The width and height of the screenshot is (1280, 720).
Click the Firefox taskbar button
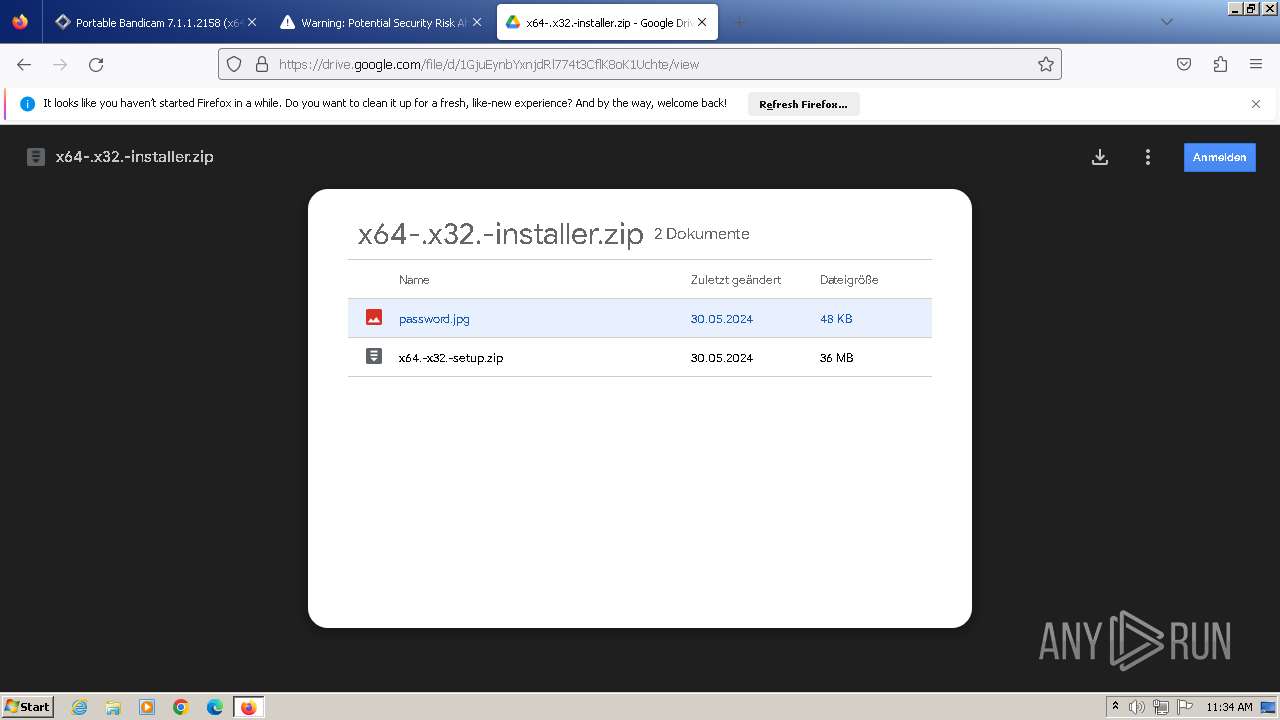248,707
